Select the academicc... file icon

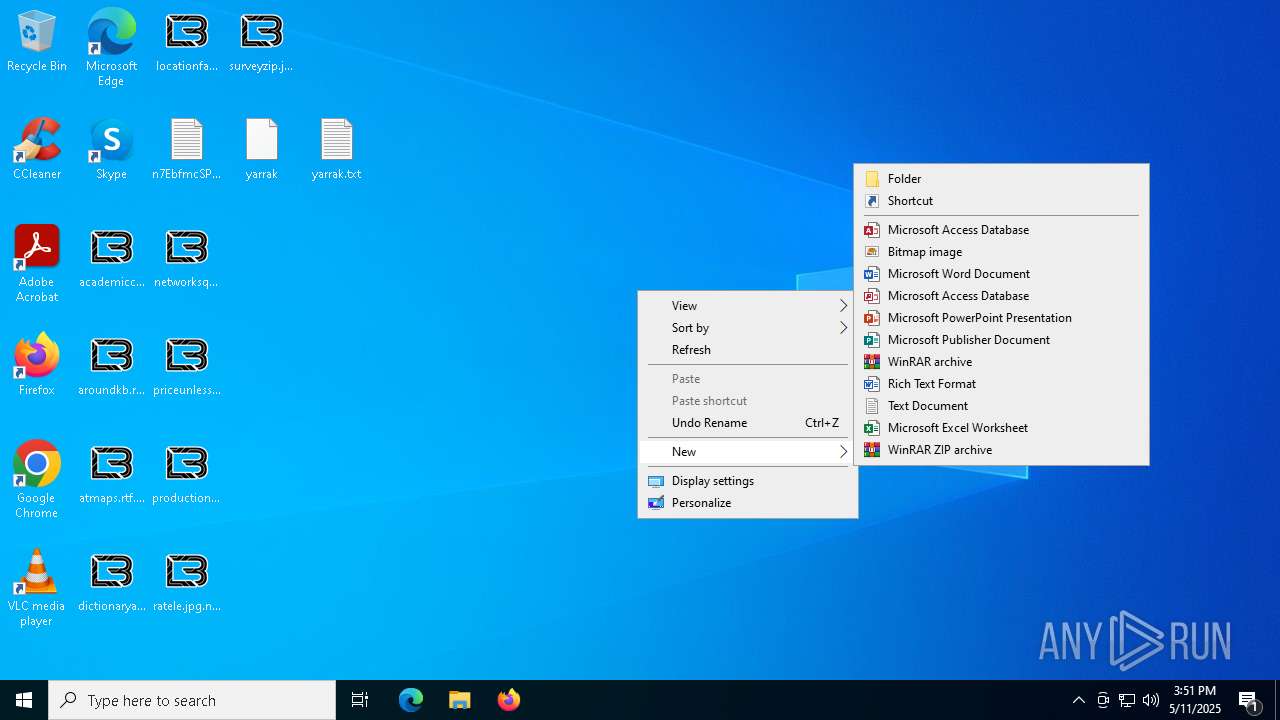111,258
